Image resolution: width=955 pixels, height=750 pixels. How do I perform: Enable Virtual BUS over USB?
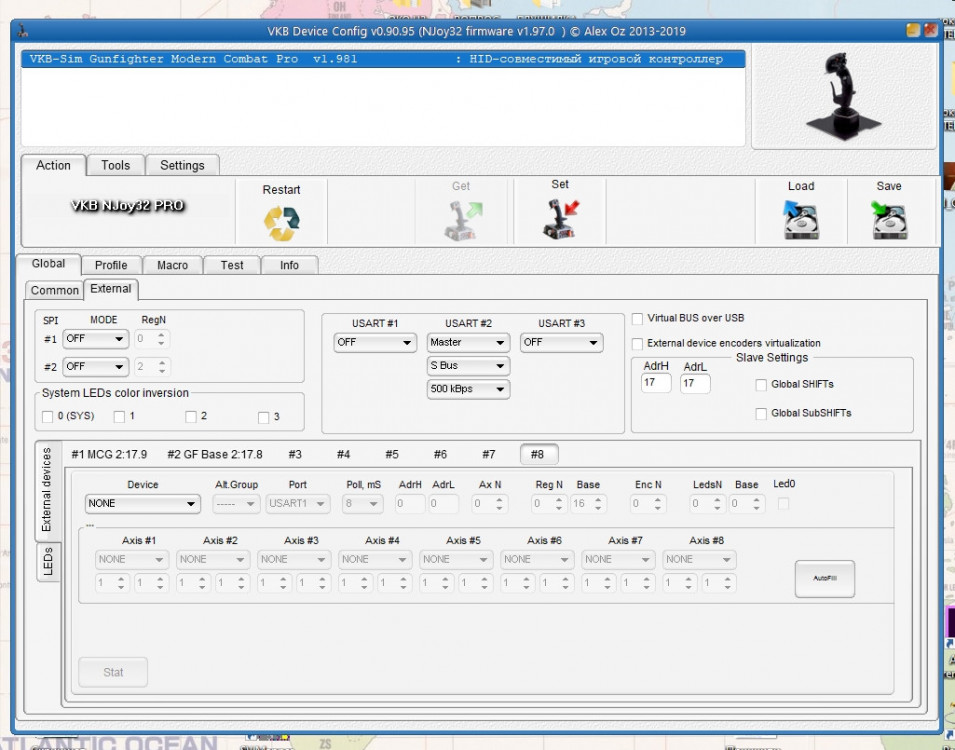pyautogui.click(x=637, y=319)
